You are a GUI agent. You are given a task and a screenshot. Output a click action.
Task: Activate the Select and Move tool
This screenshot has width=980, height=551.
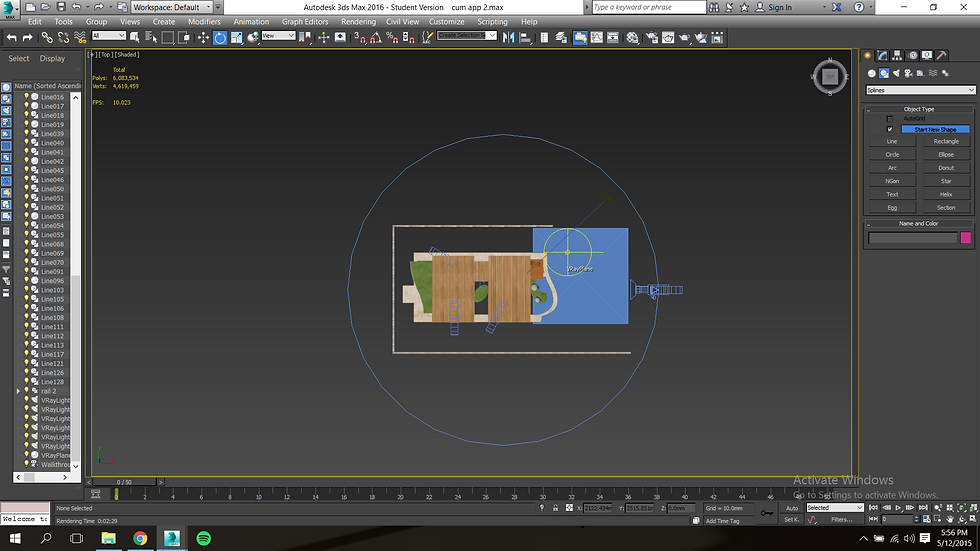(x=203, y=37)
